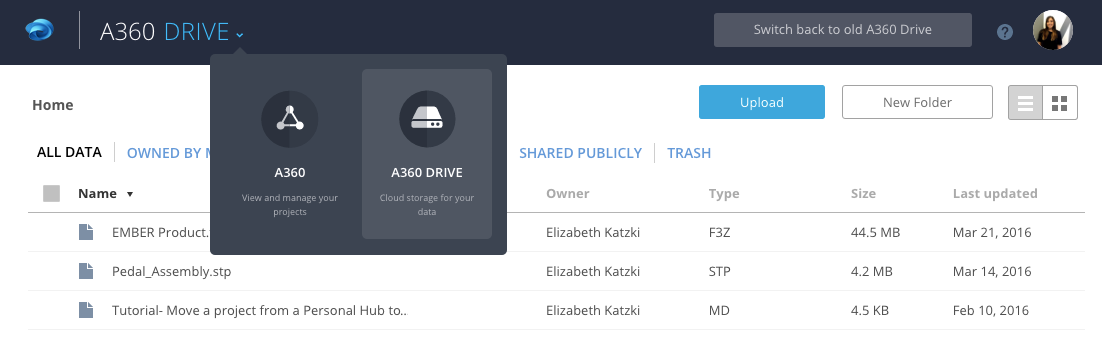Image resolution: width=1102 pixels, height=361 pixels.
Task: Open the user profile avatar menu
Action: click(1053, 30)
